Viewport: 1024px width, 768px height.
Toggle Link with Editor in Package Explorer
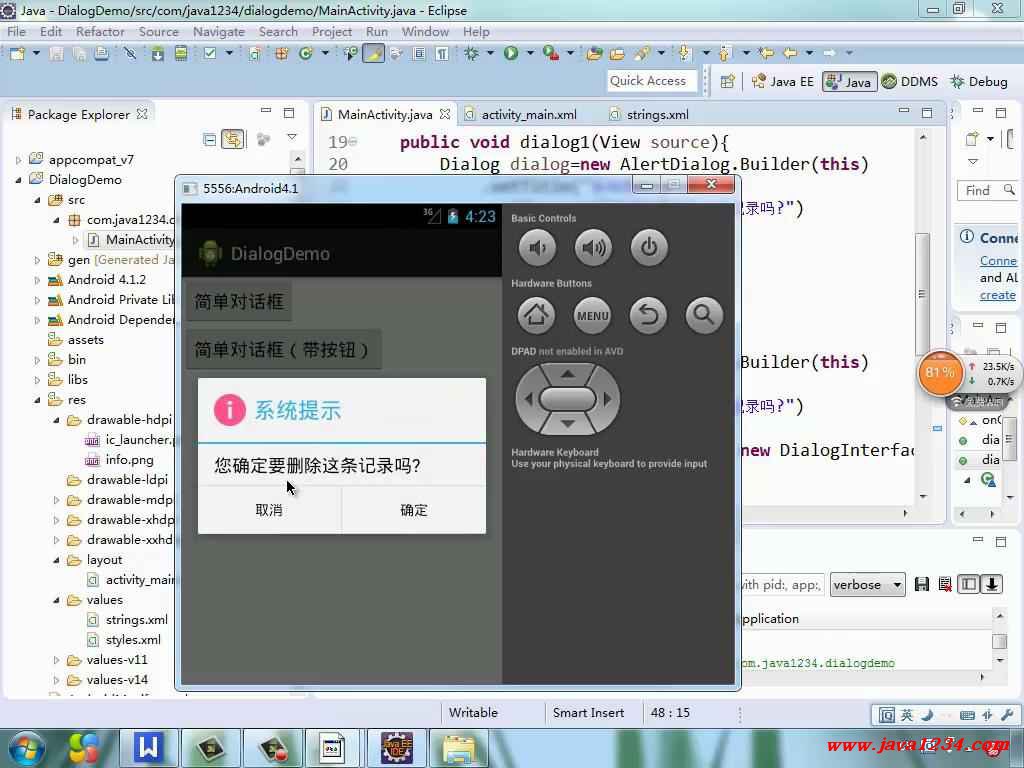pos(233,140)
